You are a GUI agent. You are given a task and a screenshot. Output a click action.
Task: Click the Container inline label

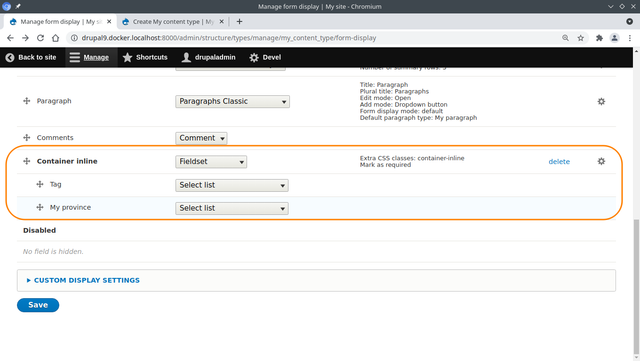pos(67,161)
